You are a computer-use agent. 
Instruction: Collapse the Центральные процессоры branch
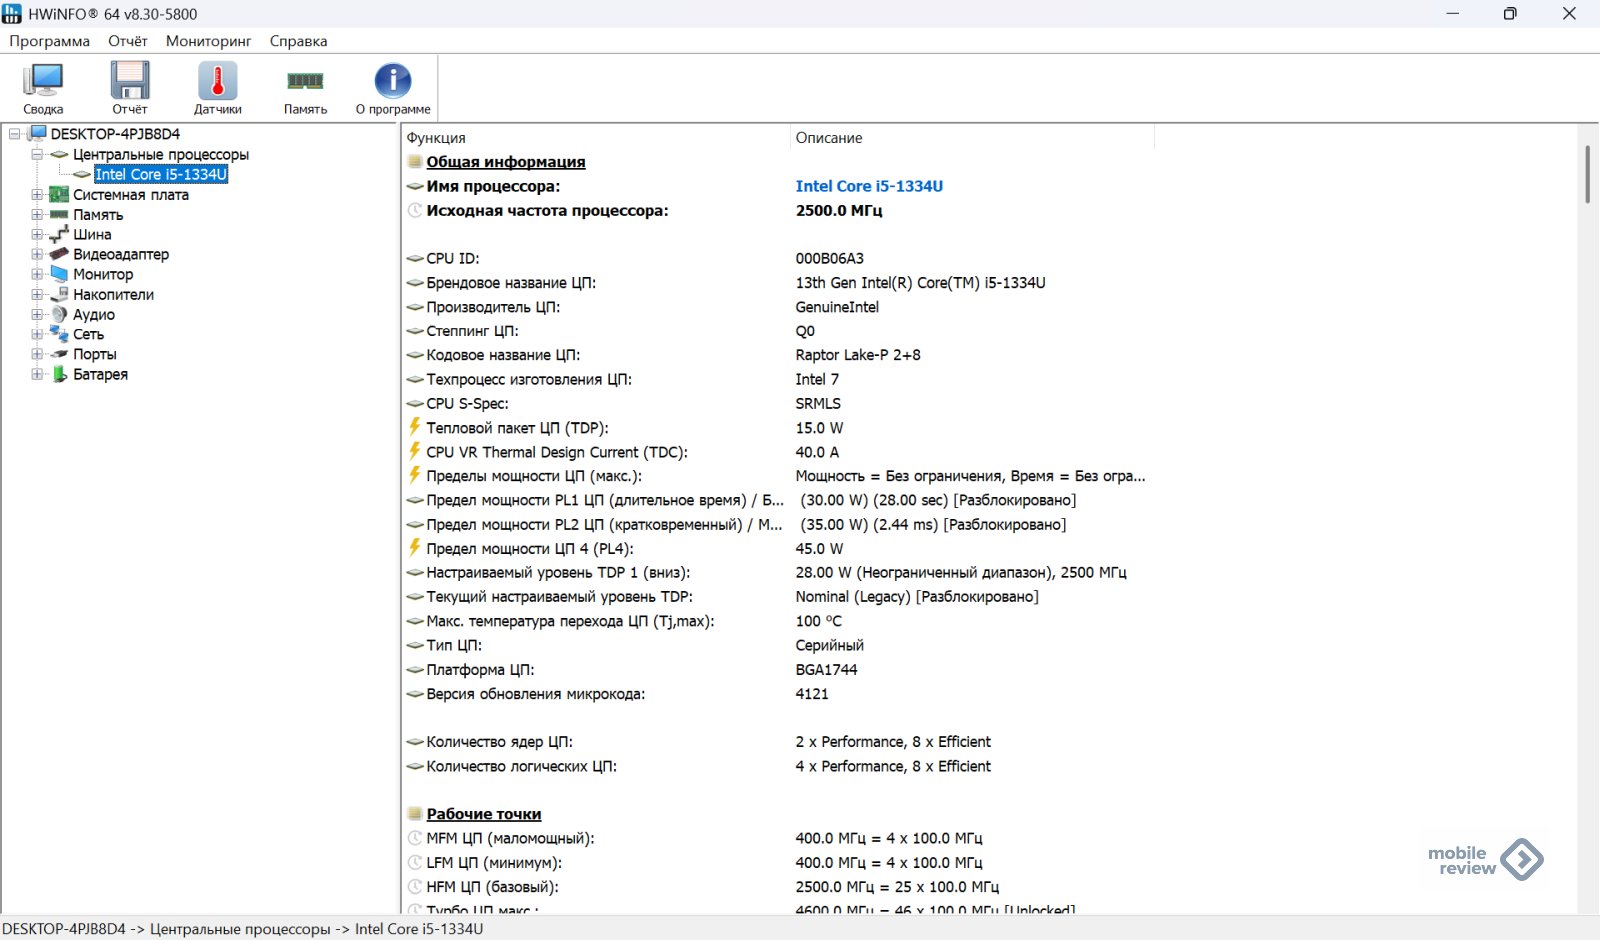click(37, 155)
